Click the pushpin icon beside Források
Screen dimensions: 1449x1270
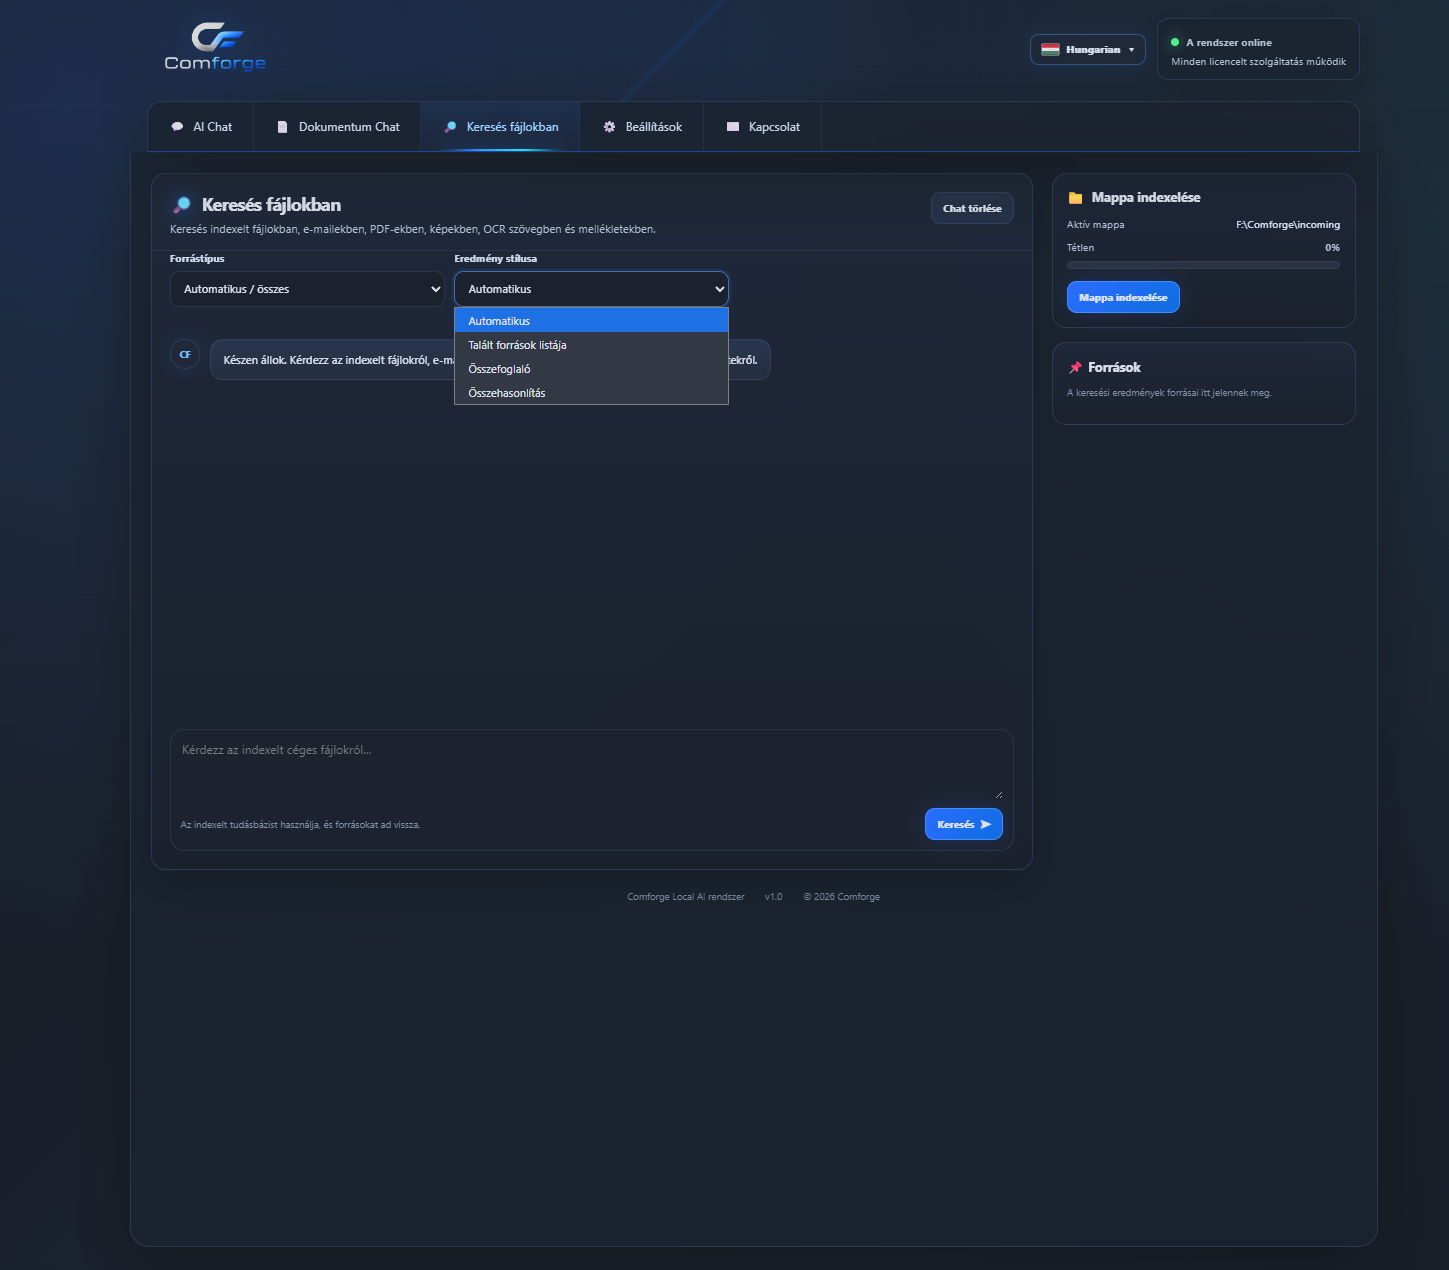[x=1075, y=367]
